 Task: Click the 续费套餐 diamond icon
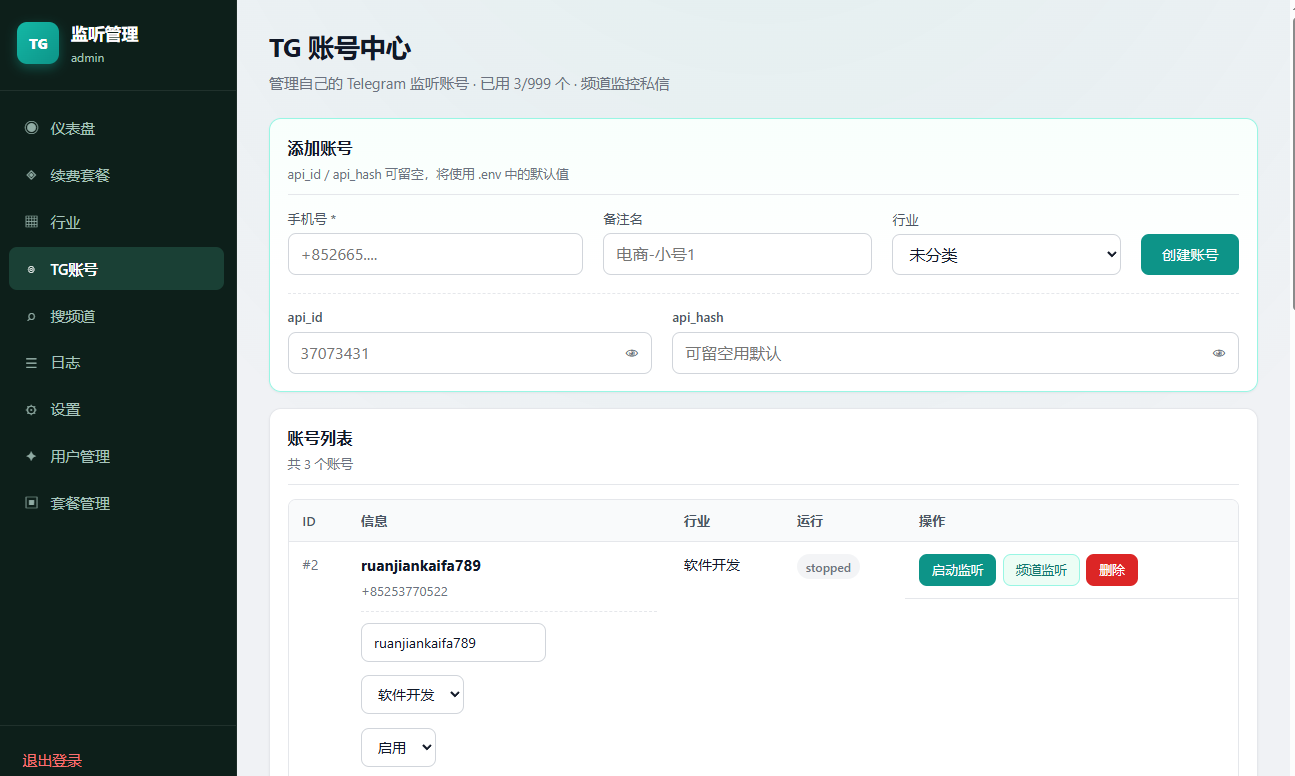31,175
